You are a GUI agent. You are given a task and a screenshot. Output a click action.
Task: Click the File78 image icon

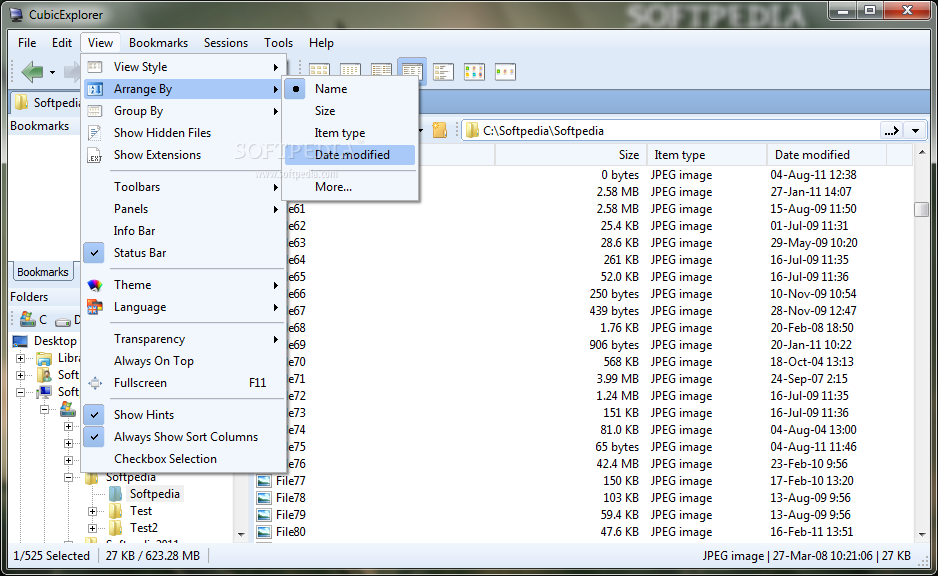point(264,498)
